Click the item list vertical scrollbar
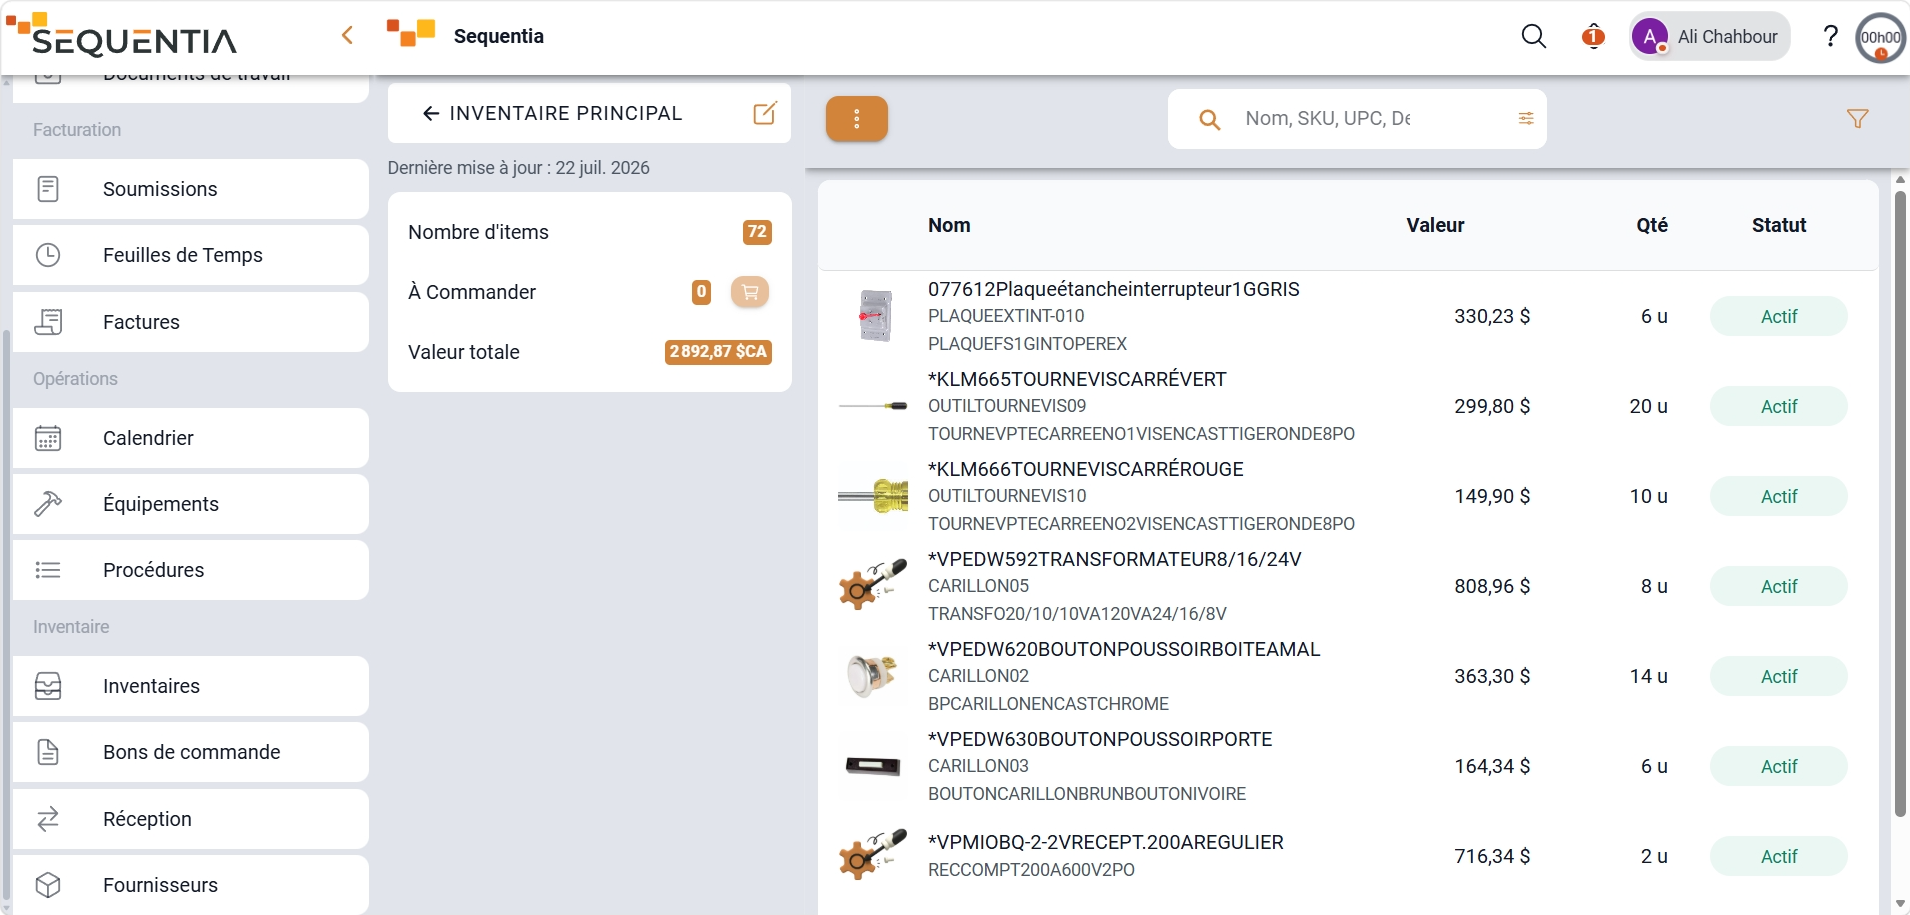This screenshot has width=1910, height=915. click(1900, 504)
